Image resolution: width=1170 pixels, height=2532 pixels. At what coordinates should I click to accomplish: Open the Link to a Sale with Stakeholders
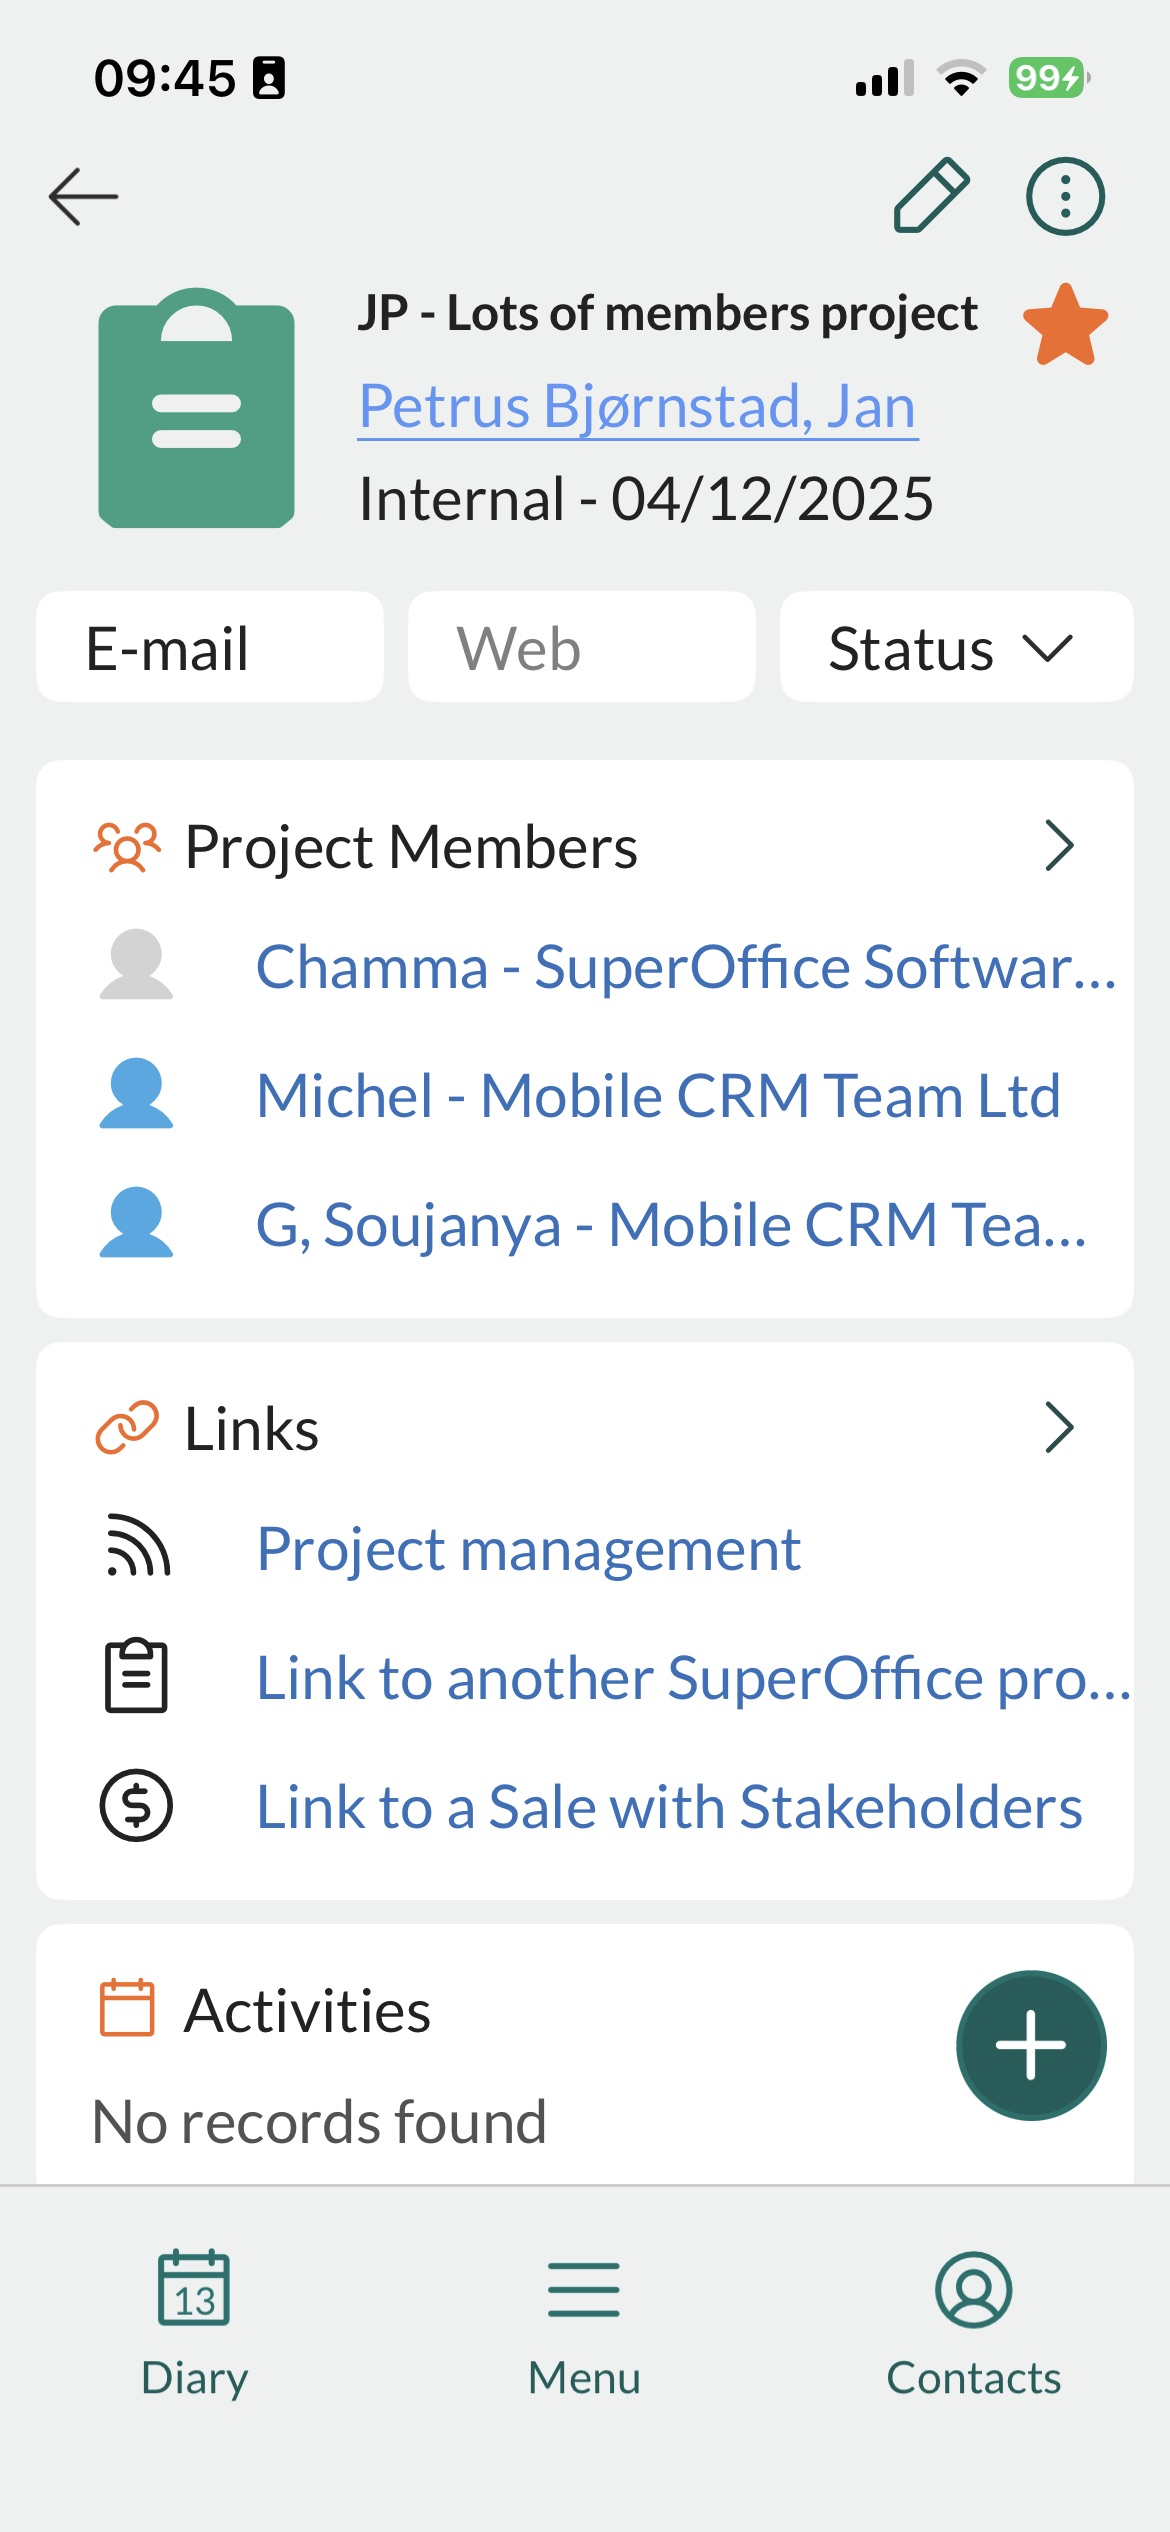click(669, 1806)
